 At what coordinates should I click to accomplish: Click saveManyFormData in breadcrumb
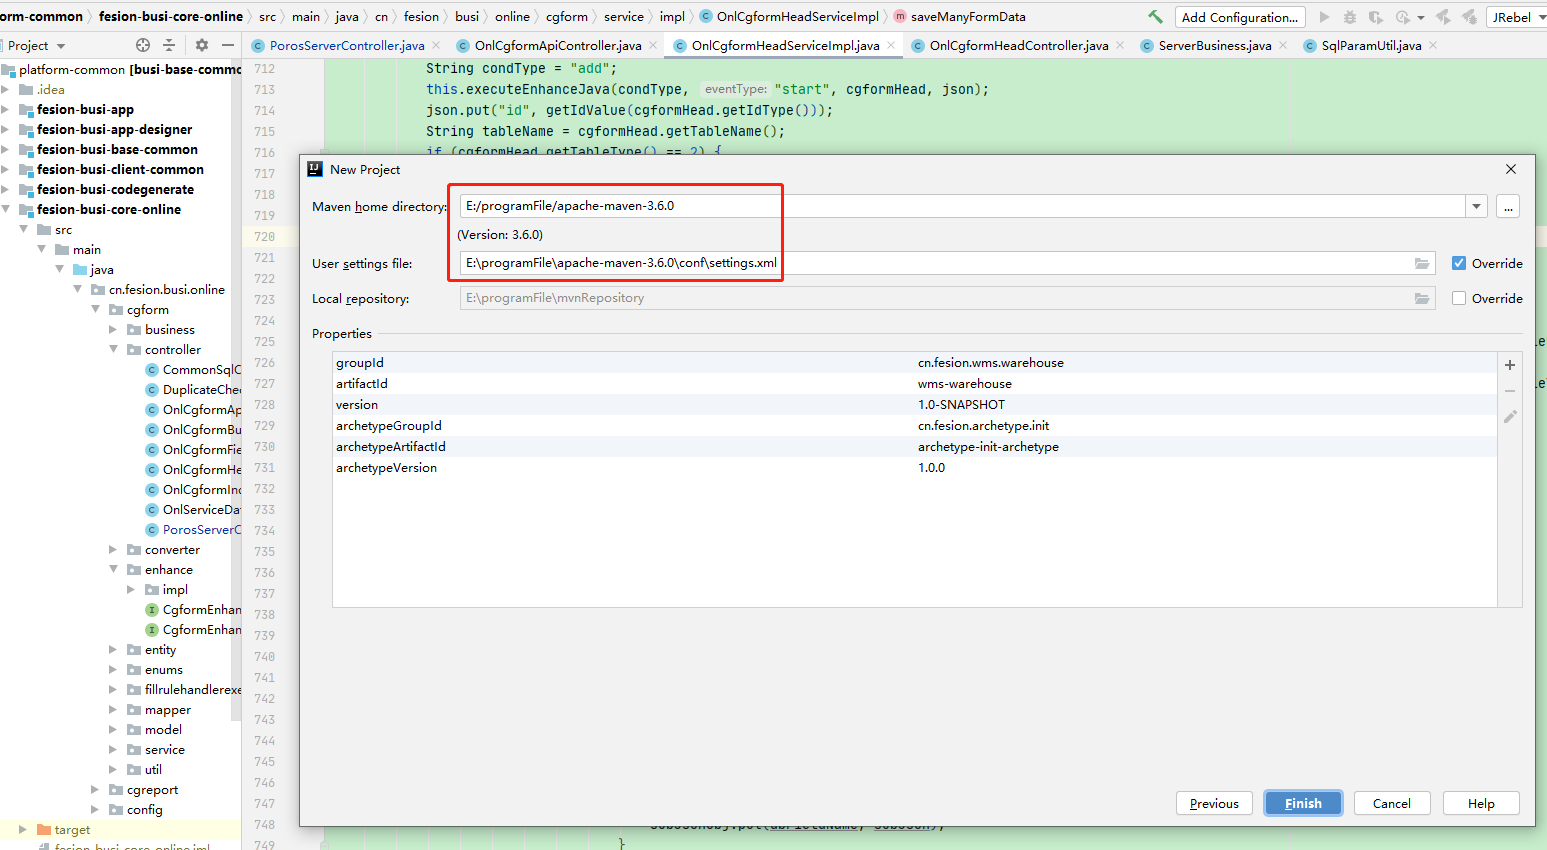pos(968,17)
